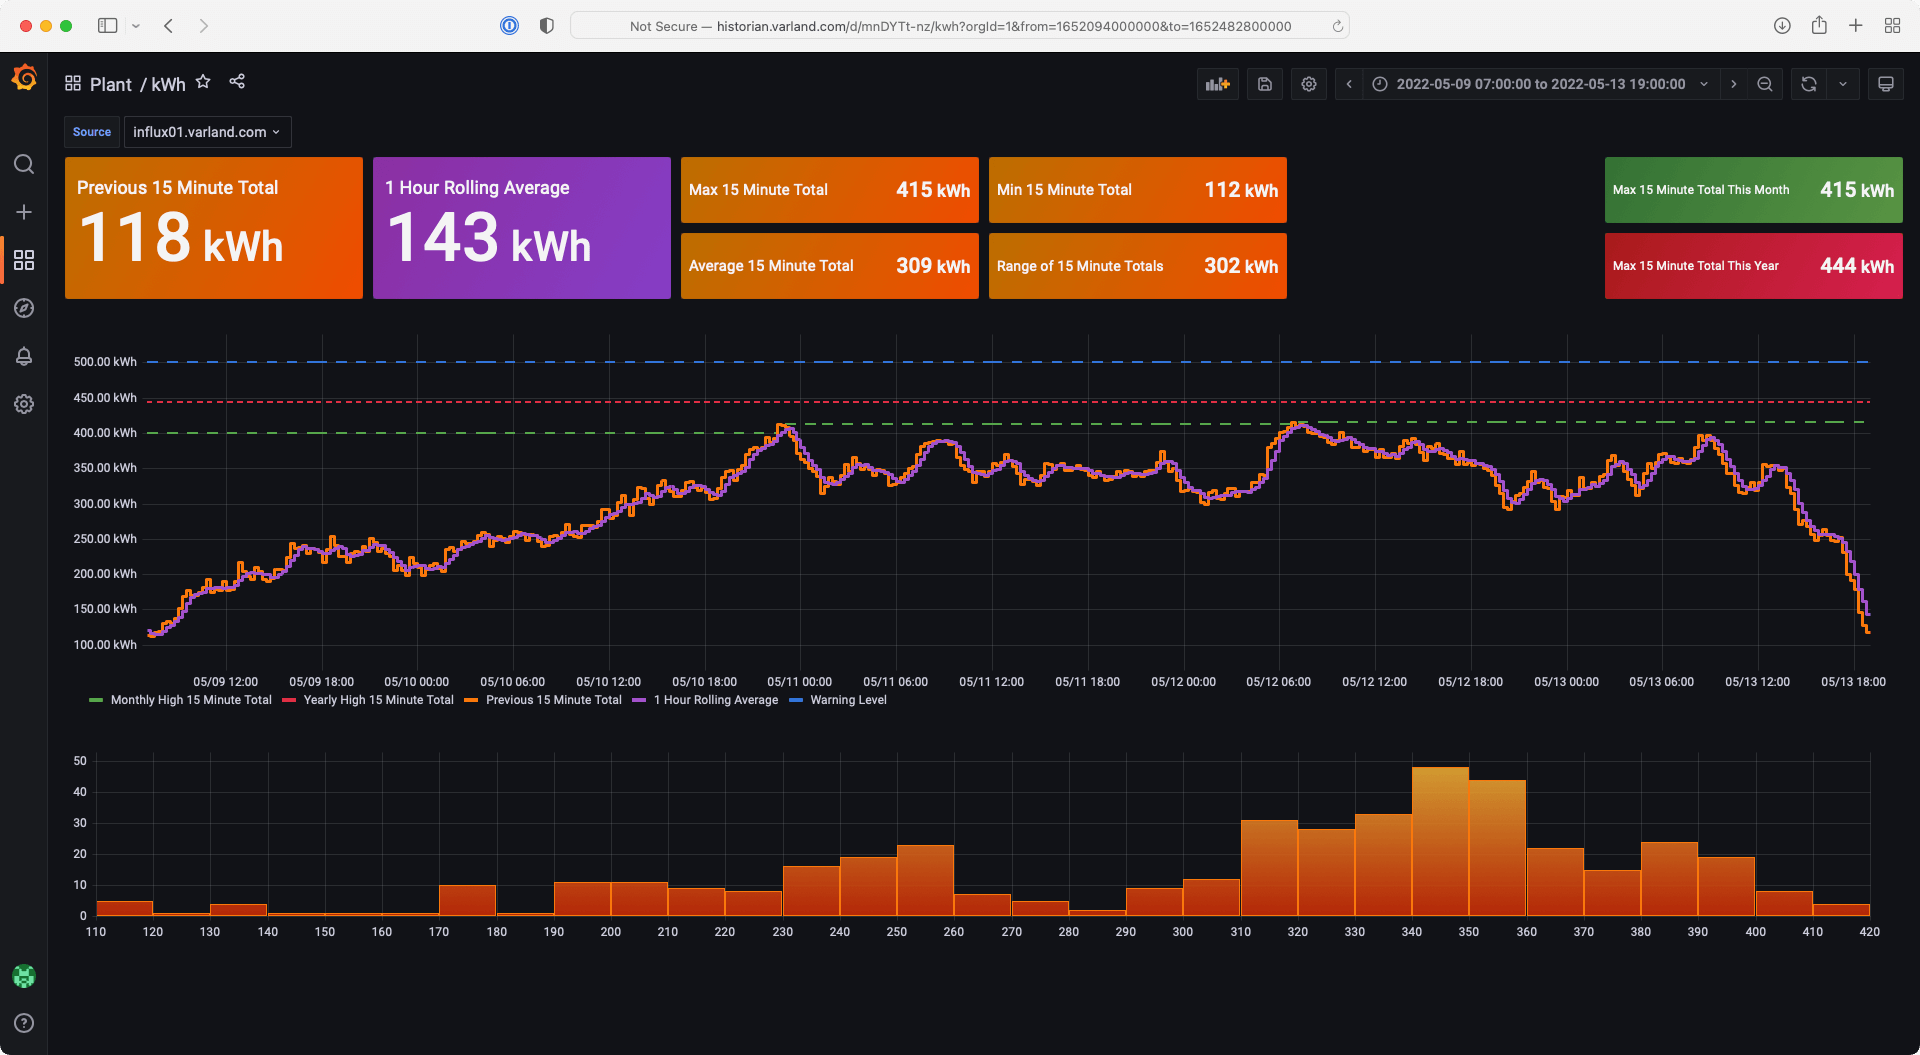Image resolution: width=1920 pixels, height=1055 pixels.
Task: Click the green Monthly High legend color swatch
Action: tap(97, 700)
